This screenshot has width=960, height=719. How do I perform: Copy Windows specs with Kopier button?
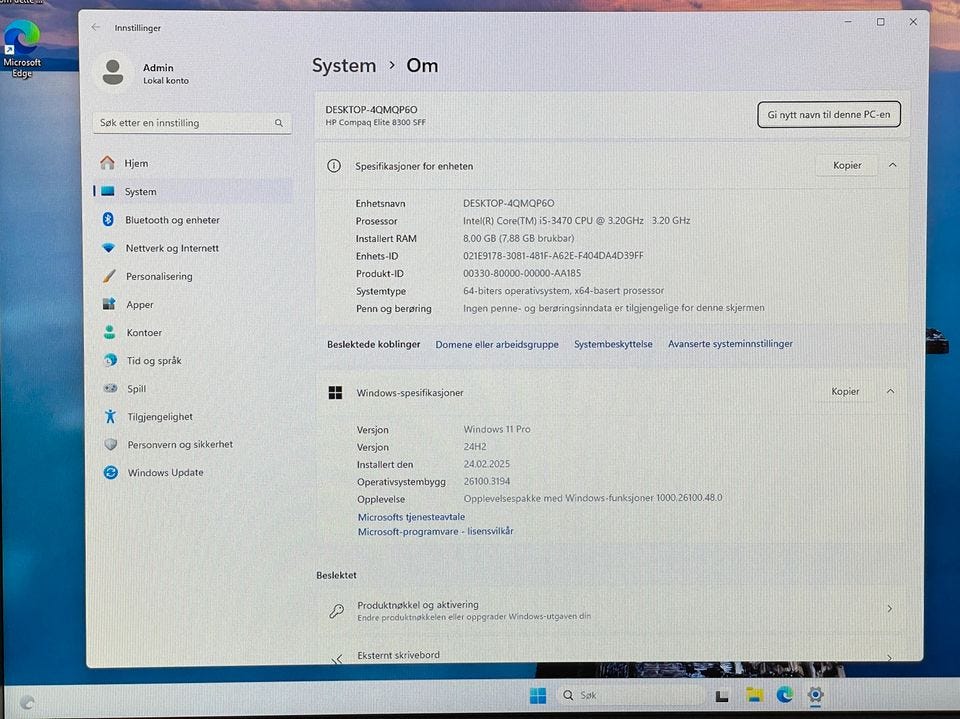pyautogui.click(x=845, y=391)
